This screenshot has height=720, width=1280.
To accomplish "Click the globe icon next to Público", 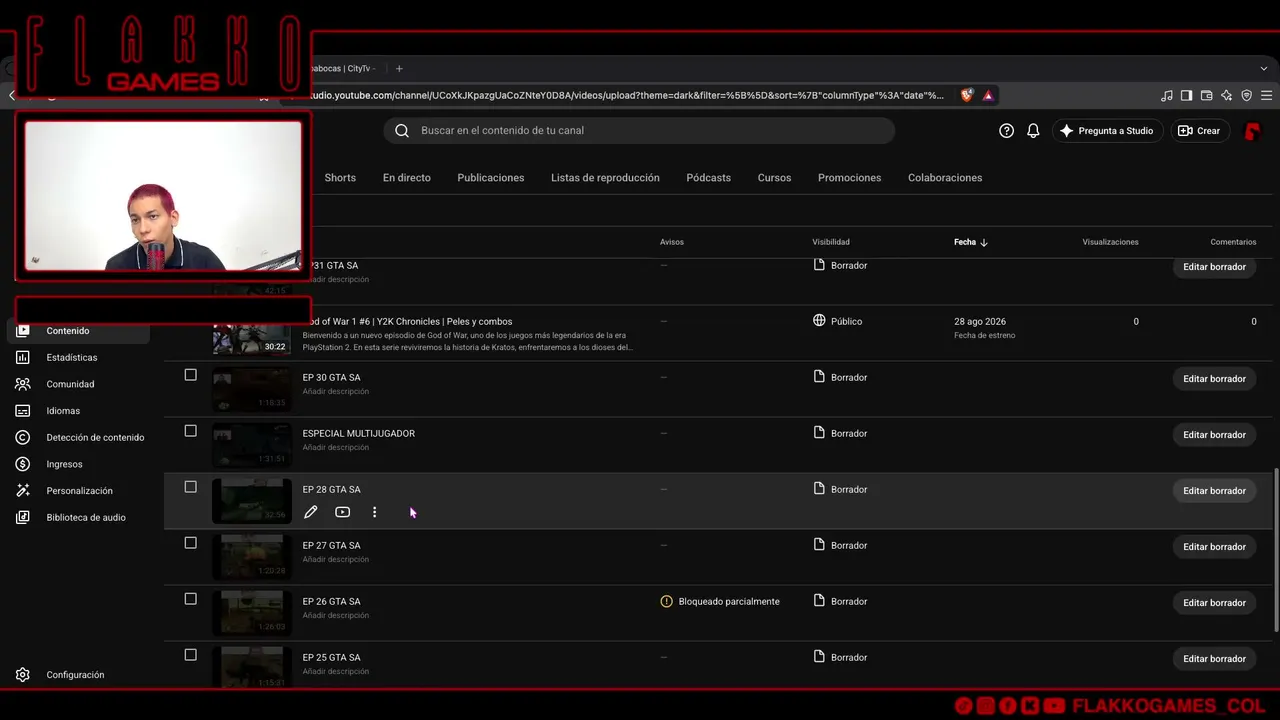I will click(x=819, y=321).
